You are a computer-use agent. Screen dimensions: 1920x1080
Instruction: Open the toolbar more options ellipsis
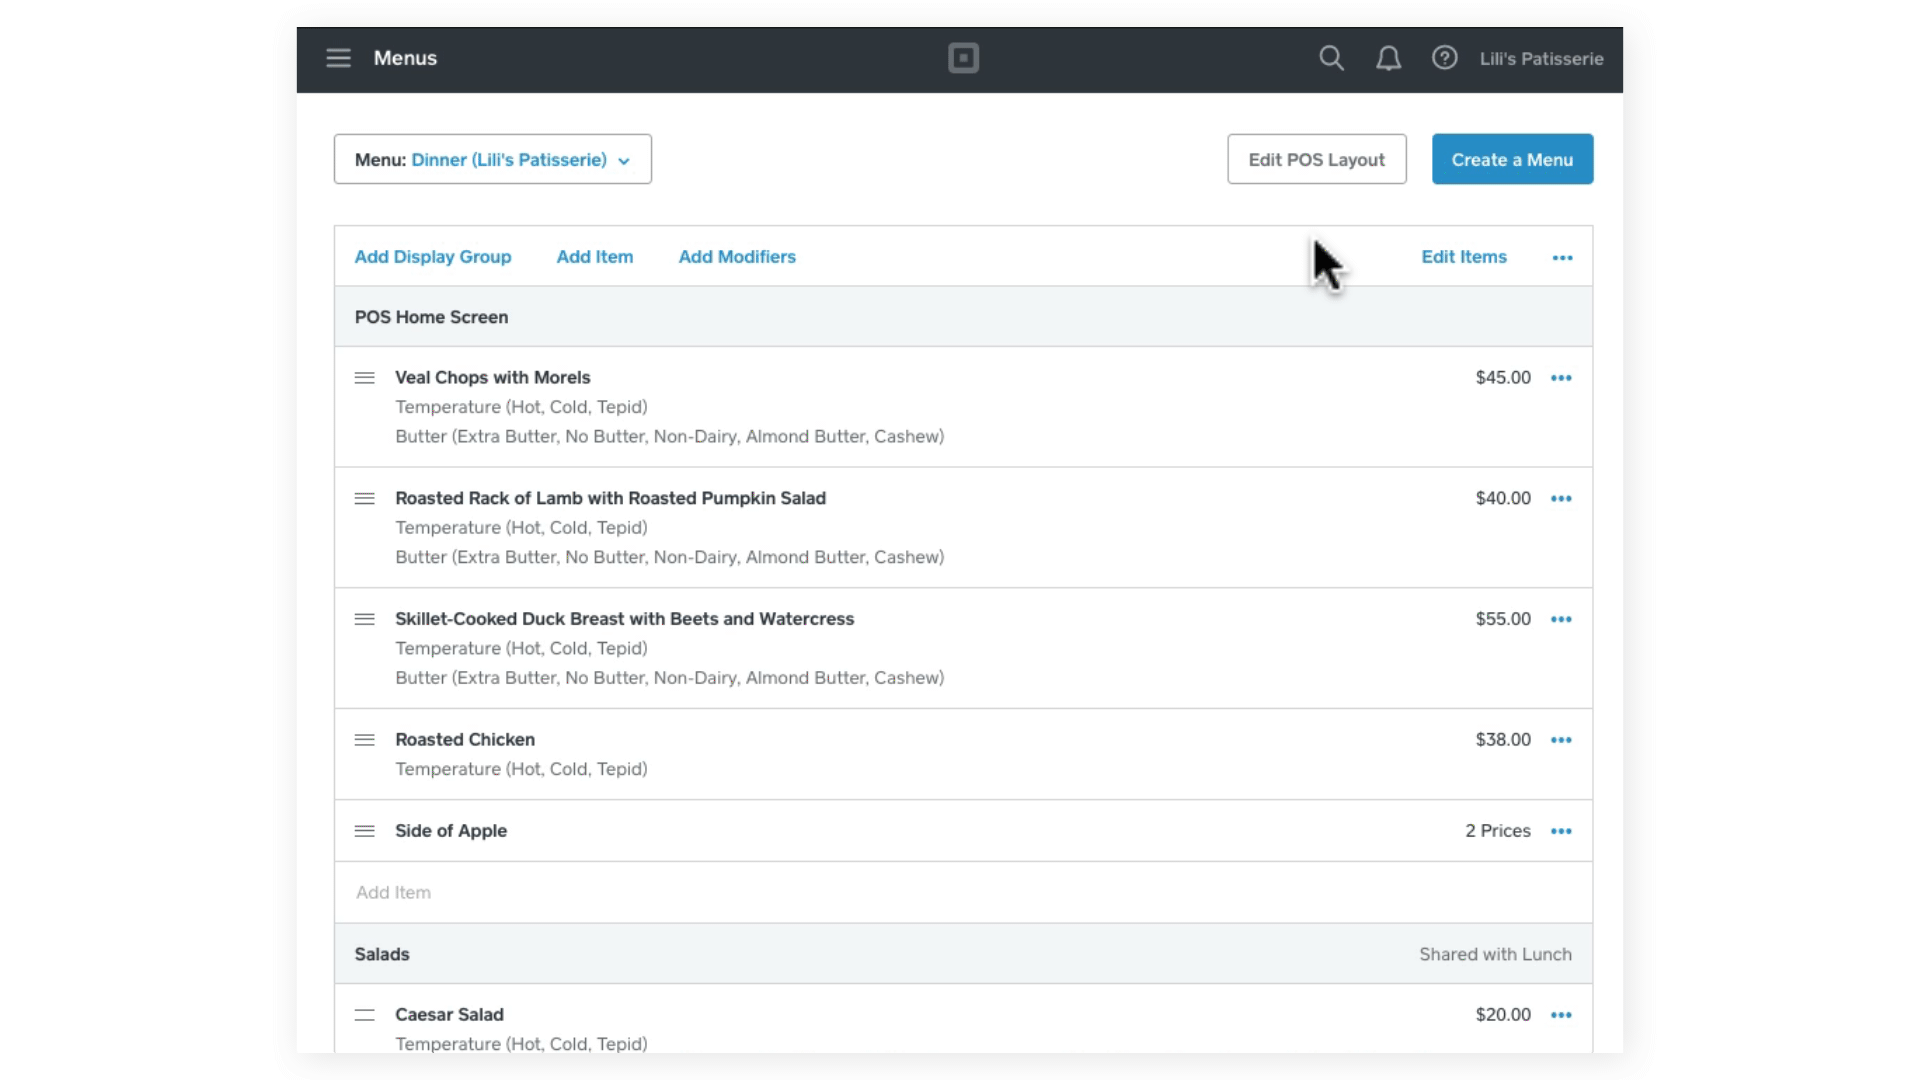[1562, 258]
